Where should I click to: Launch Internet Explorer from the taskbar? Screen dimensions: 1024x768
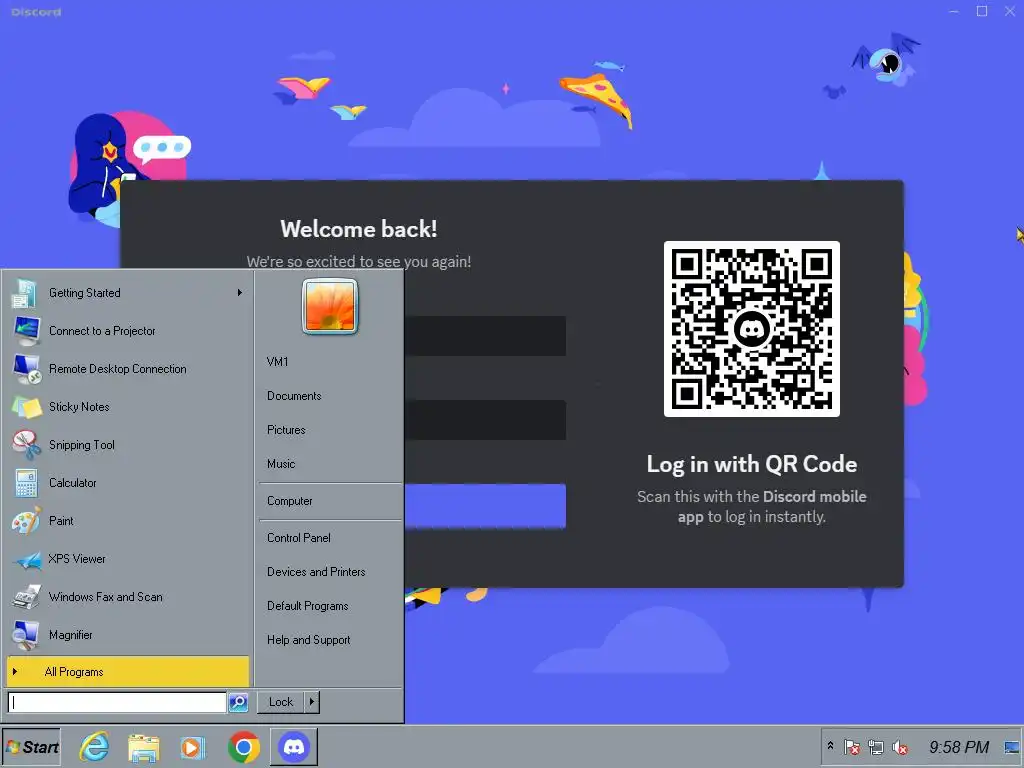[94, 747]
